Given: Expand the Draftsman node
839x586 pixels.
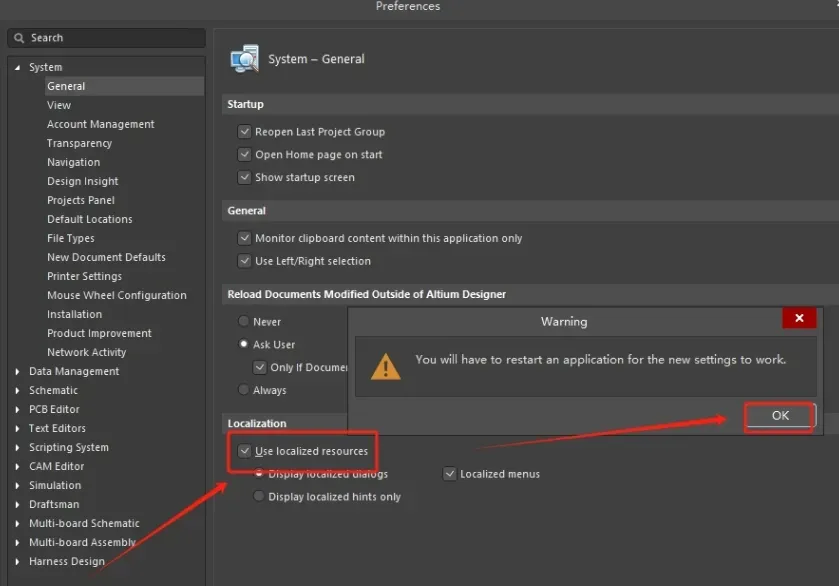Looking at the screenshot, I should pyautogui.click(x=17, y=505).
